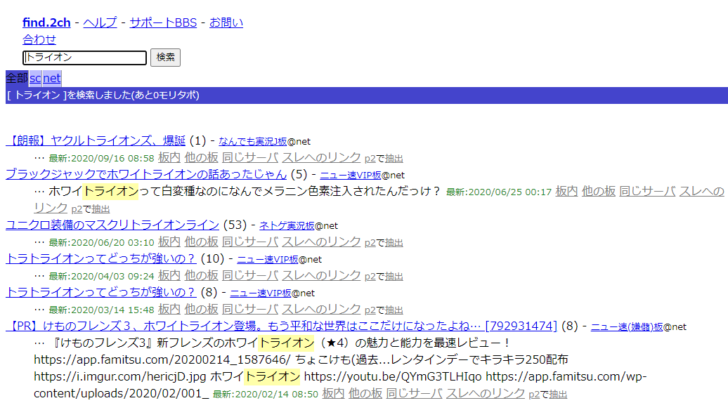
Task: Open thread ユニクロ装備のマスクリトライオンライン
Action: (x=112, y=225)
